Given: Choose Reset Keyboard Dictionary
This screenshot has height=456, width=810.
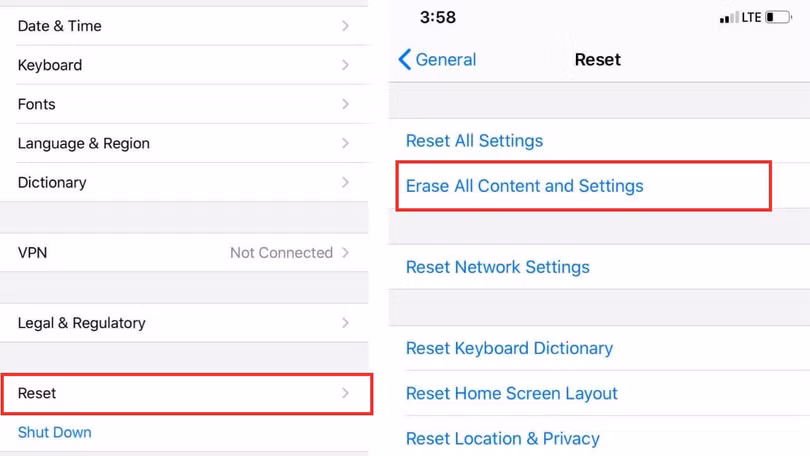Looking at the screenshot, I should click(509, 348).
